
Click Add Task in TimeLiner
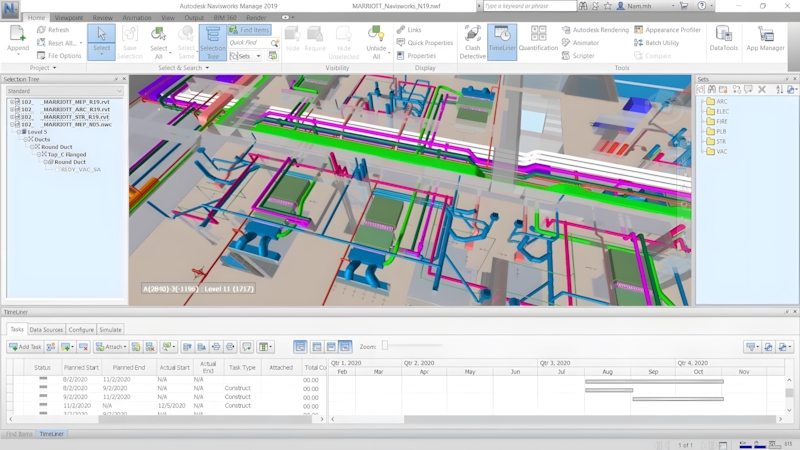25,347
